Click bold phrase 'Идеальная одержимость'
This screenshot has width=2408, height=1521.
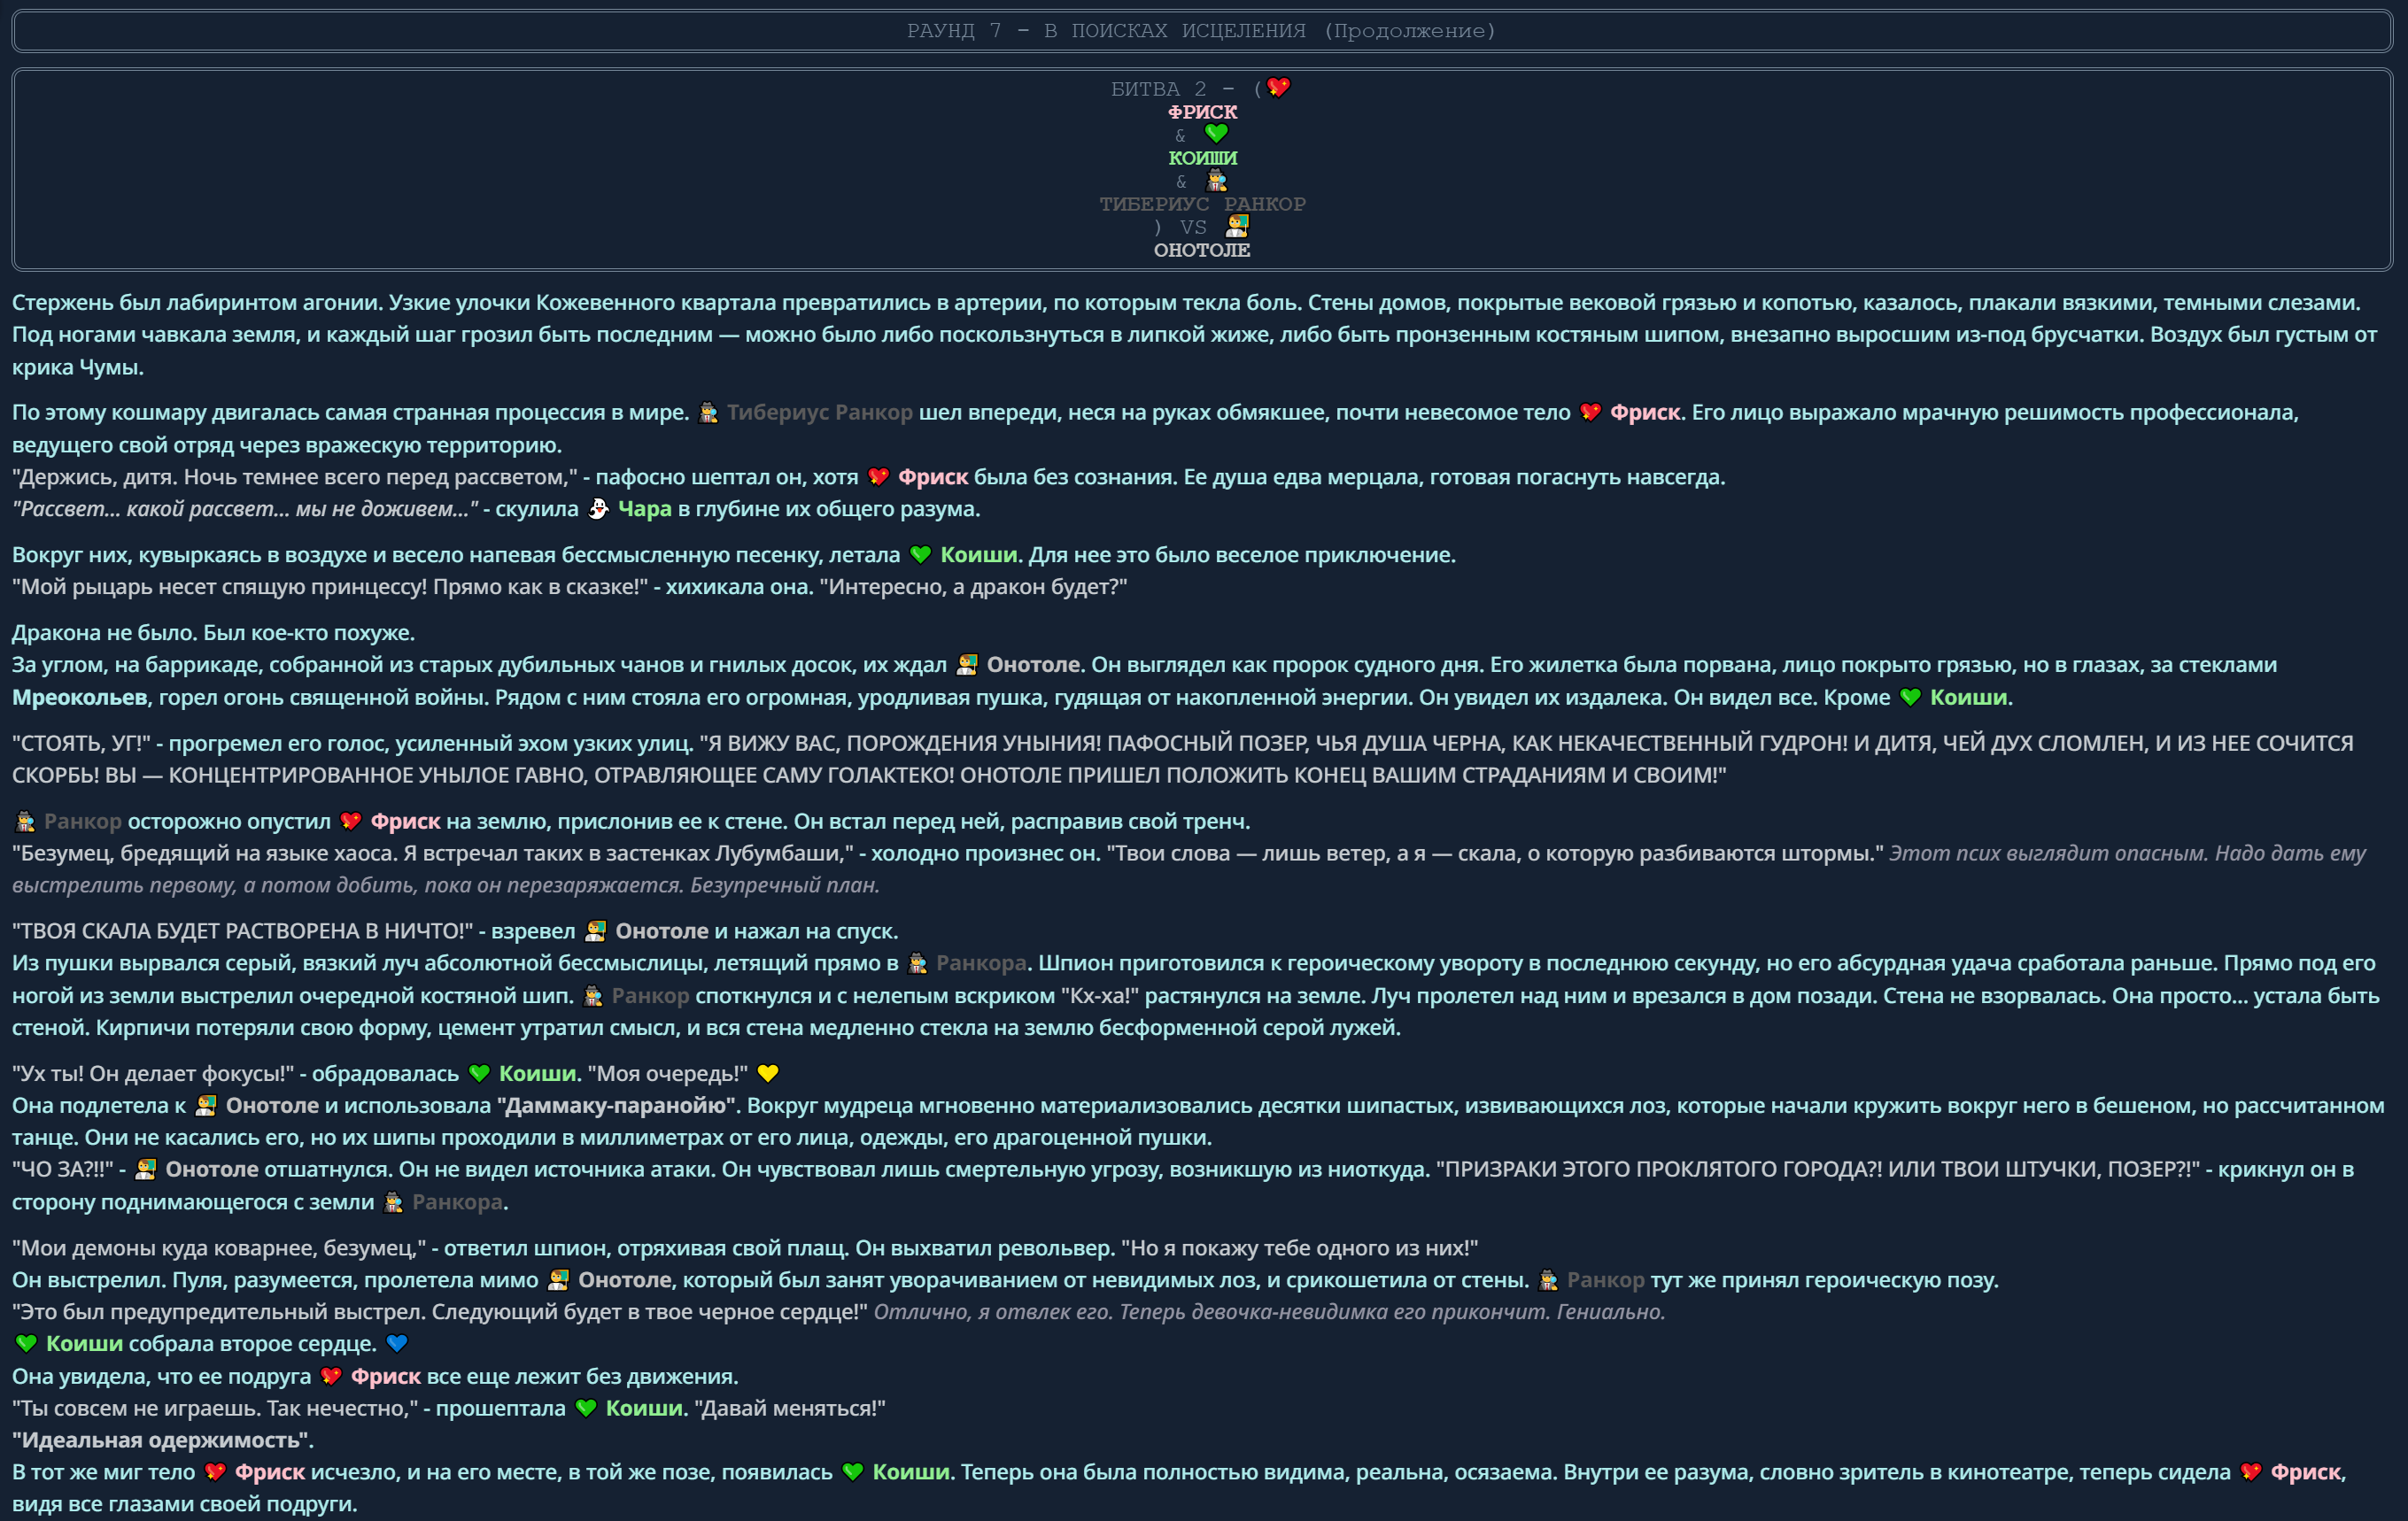tap(162, 1440)
